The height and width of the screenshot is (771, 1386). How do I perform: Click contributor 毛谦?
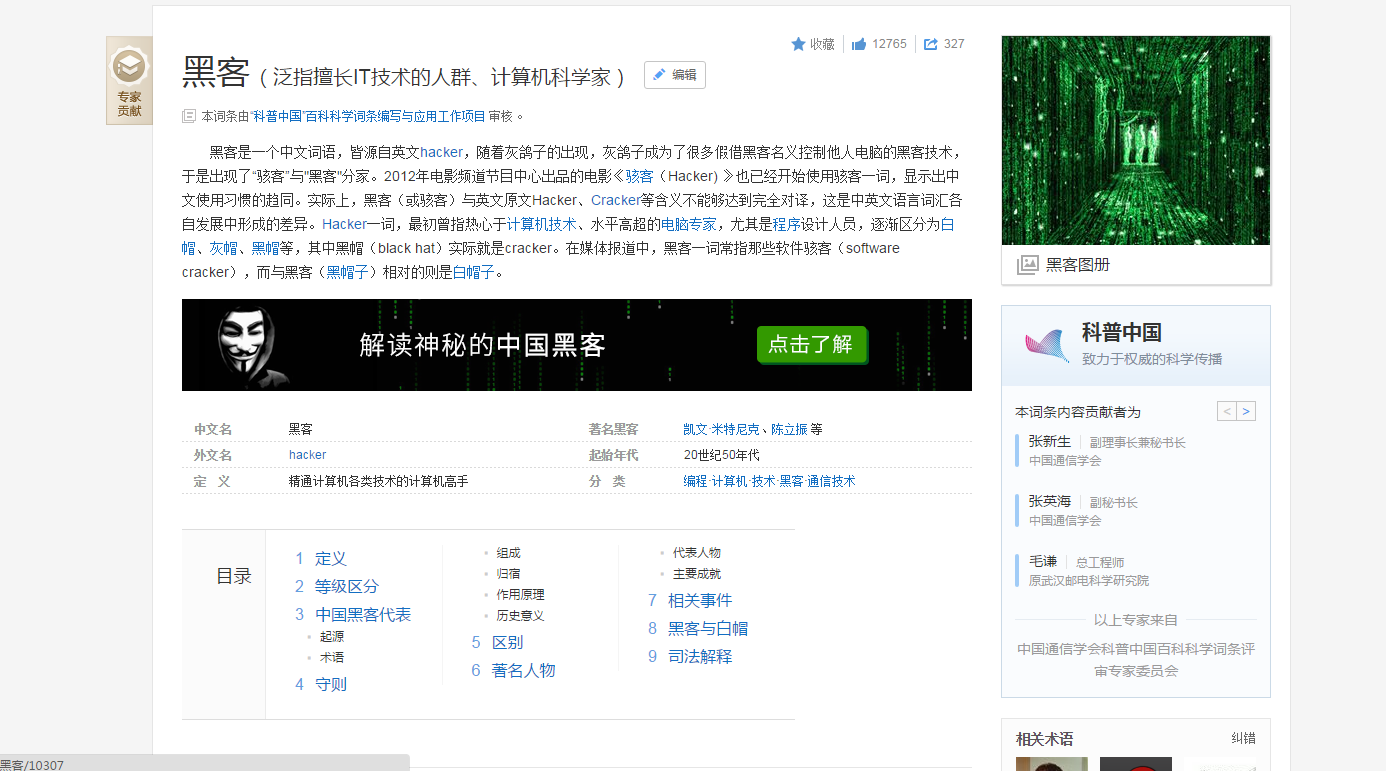1043,562
